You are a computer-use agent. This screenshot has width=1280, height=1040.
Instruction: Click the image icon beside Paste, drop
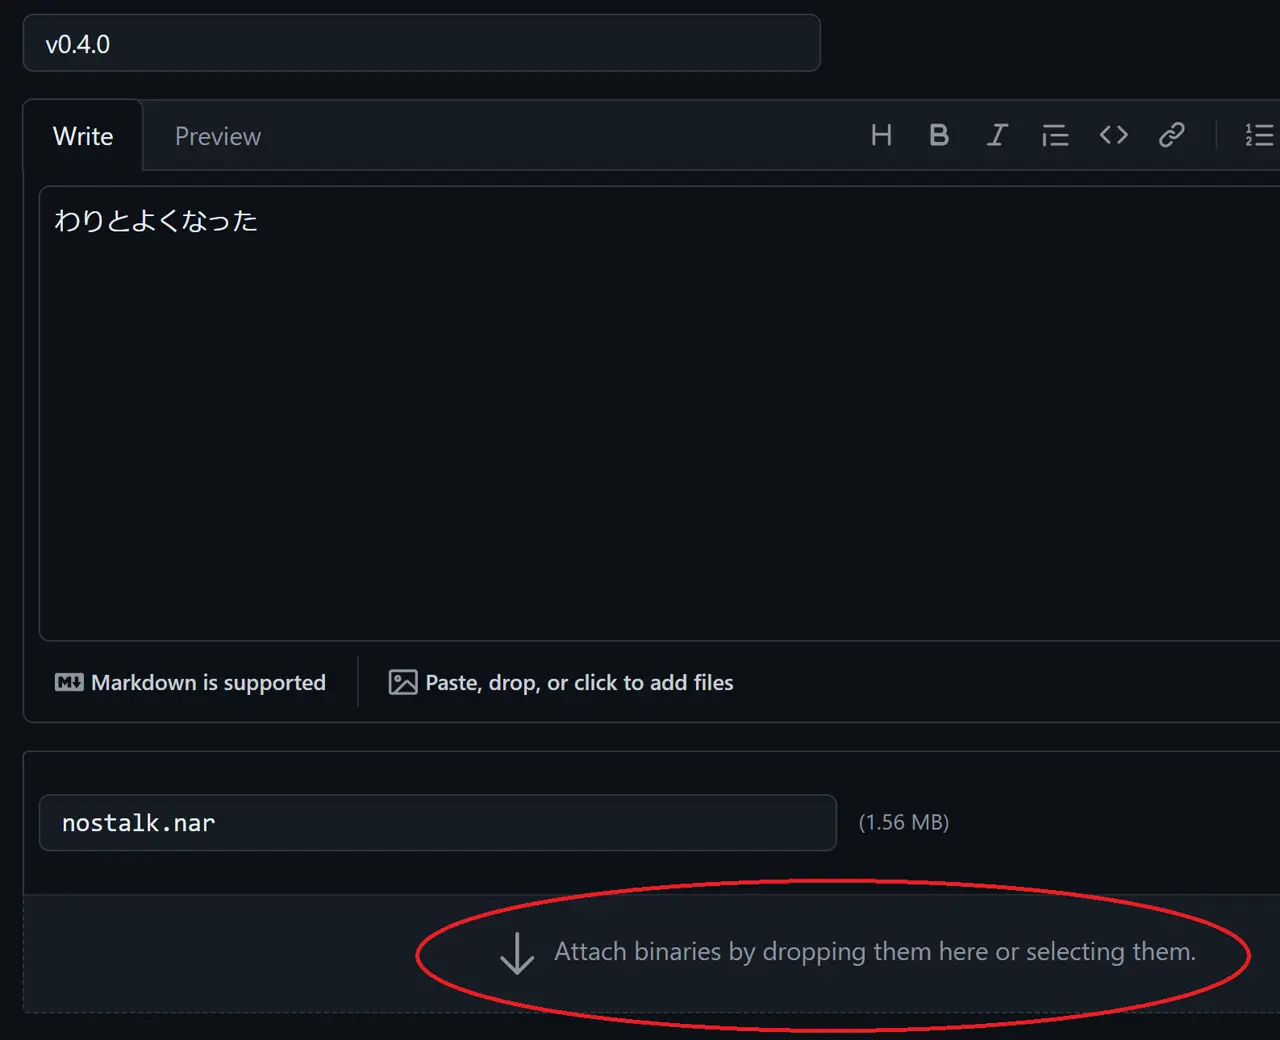[403, 682]
